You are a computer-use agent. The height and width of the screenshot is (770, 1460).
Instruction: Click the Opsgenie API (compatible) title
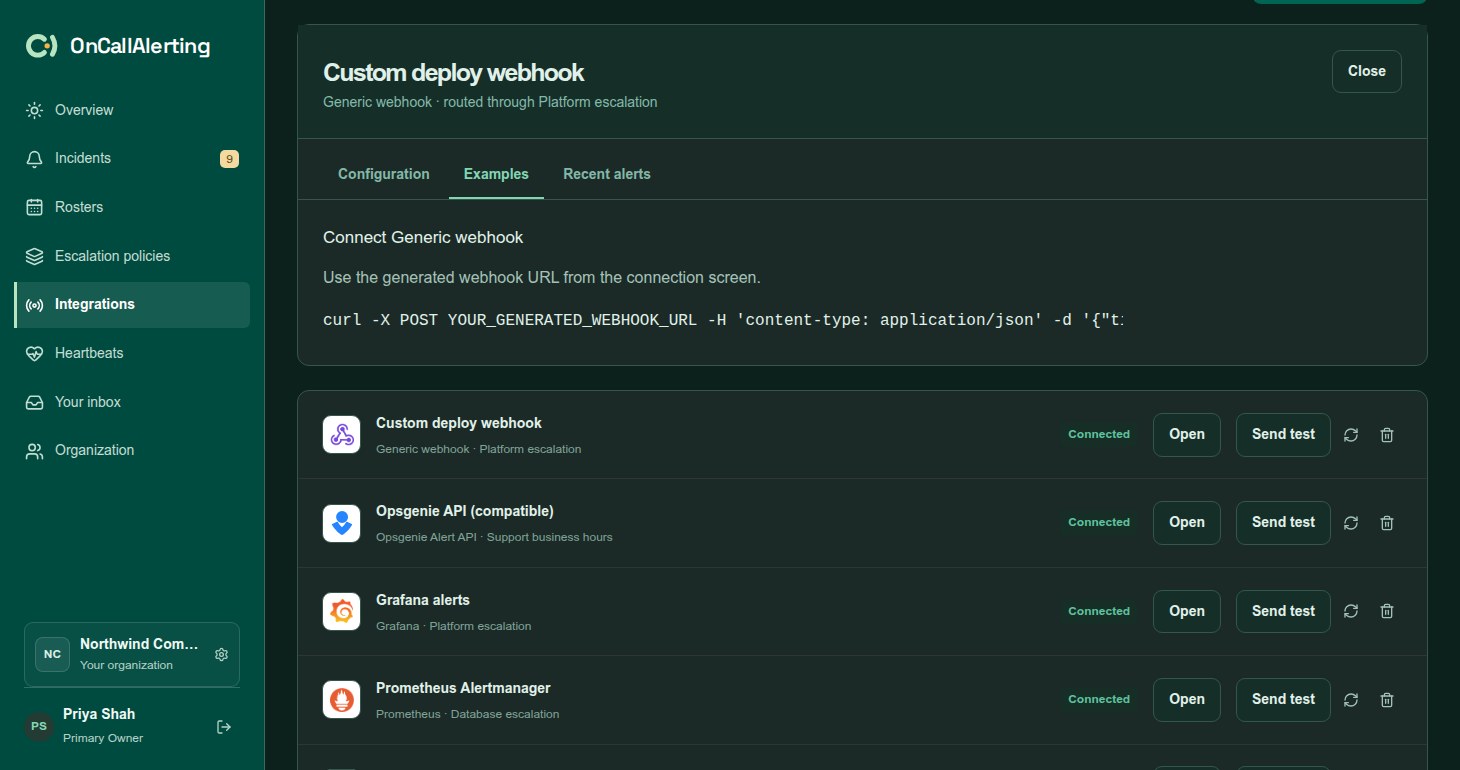coord(465,511)
